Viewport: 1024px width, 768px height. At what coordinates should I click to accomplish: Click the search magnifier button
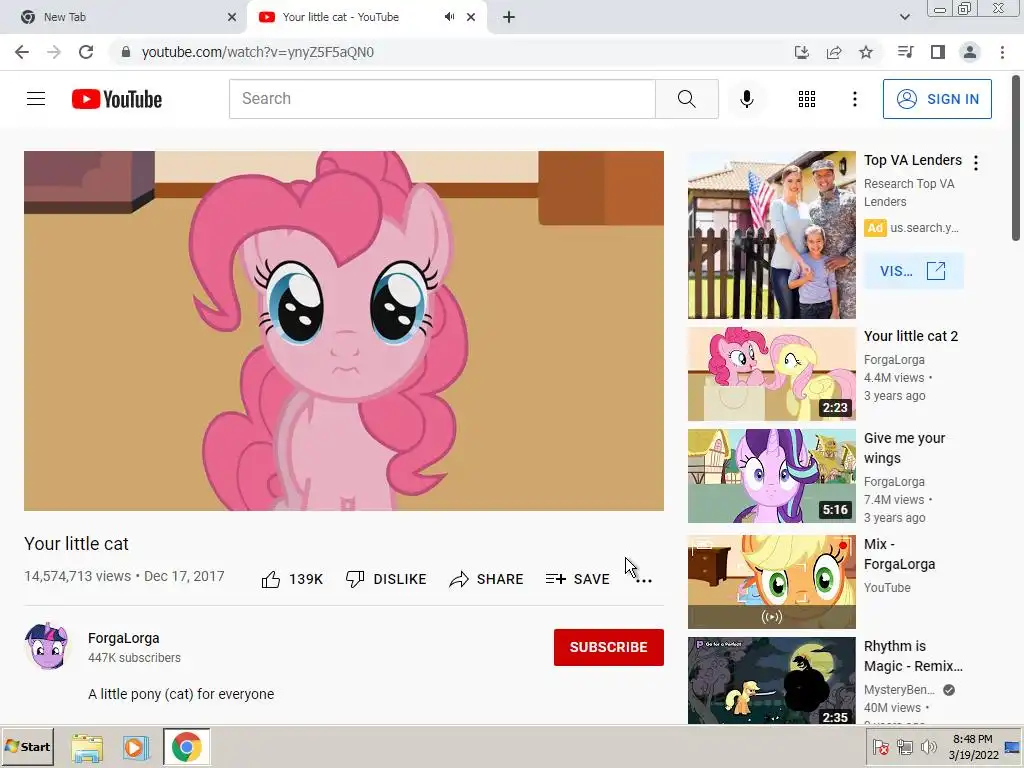pos(686,99)
